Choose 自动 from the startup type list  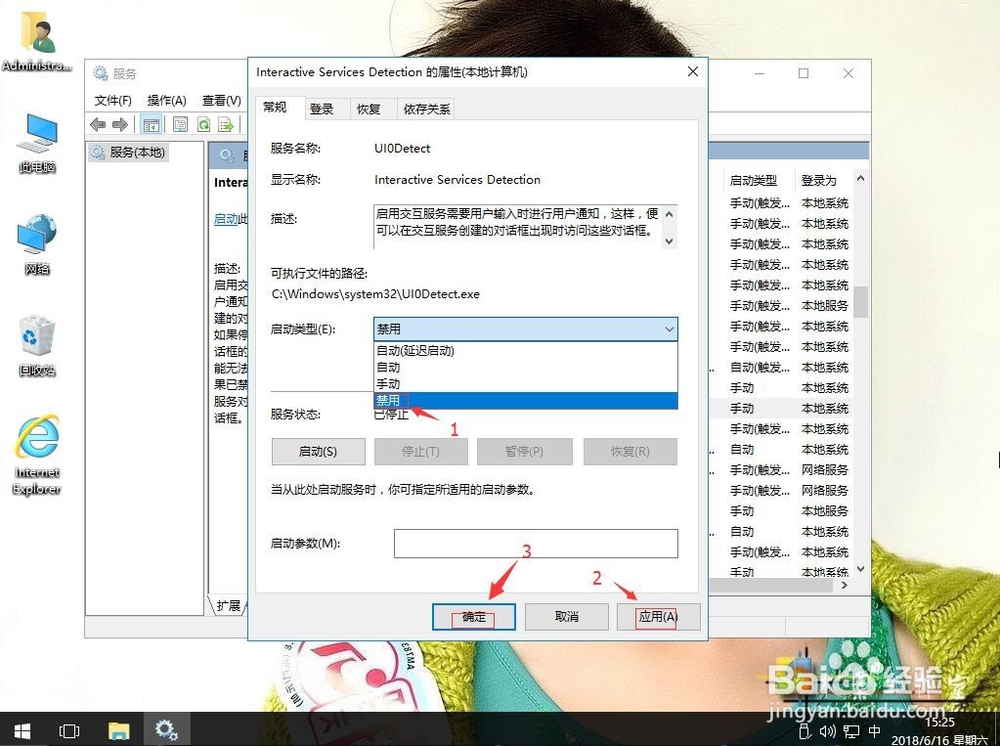point(526,367)
